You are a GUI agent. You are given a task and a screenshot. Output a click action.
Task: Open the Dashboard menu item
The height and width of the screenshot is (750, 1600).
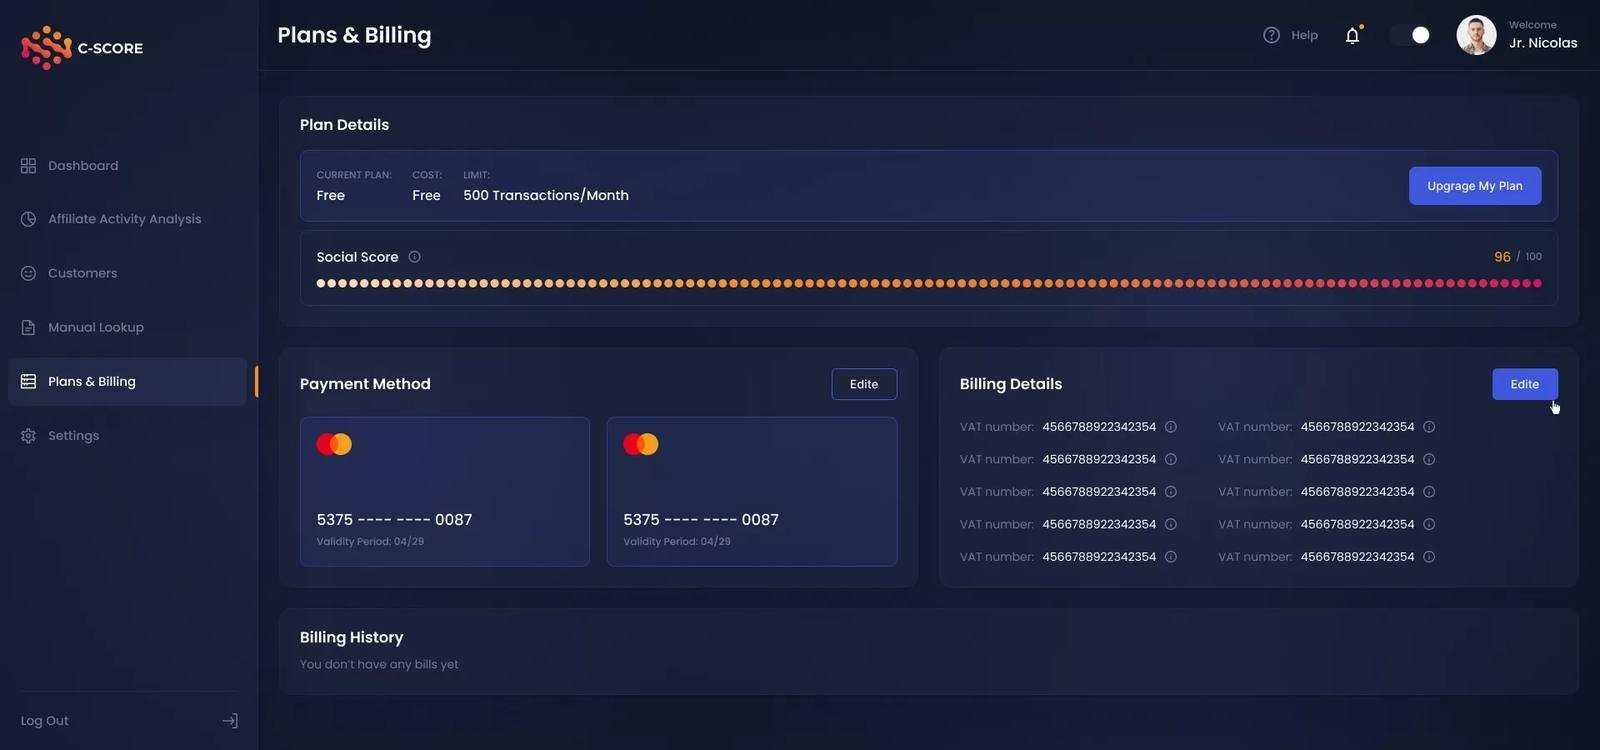point(127,166)
